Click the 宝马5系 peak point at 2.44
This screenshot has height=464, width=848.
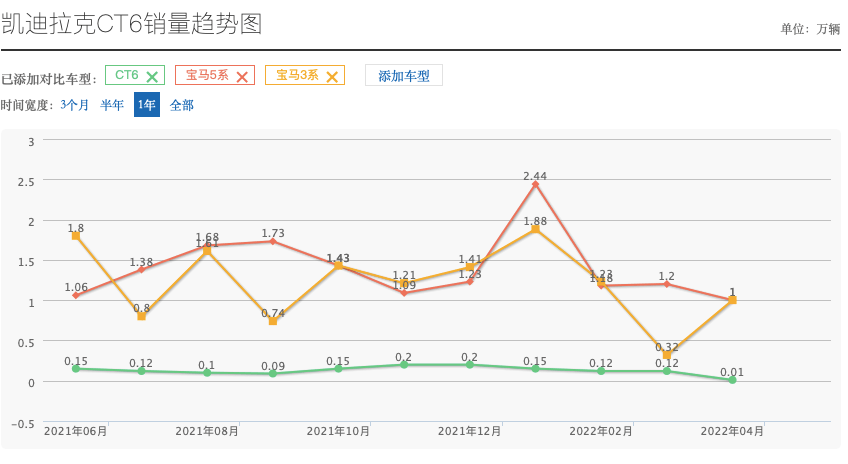click(535, 185)
